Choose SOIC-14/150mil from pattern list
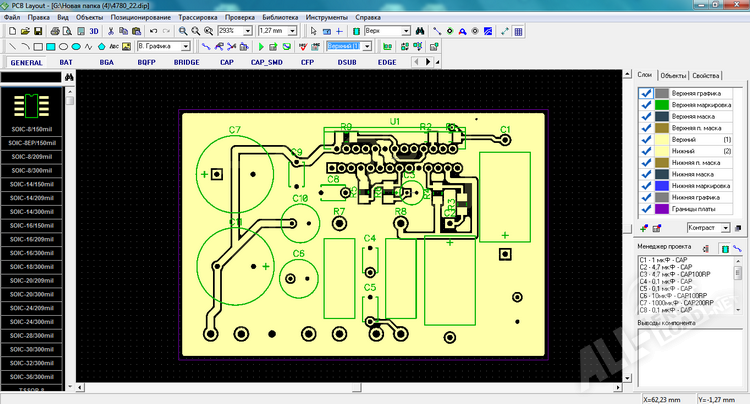Viewport: 750px width, 404px height. pos(31,184)
